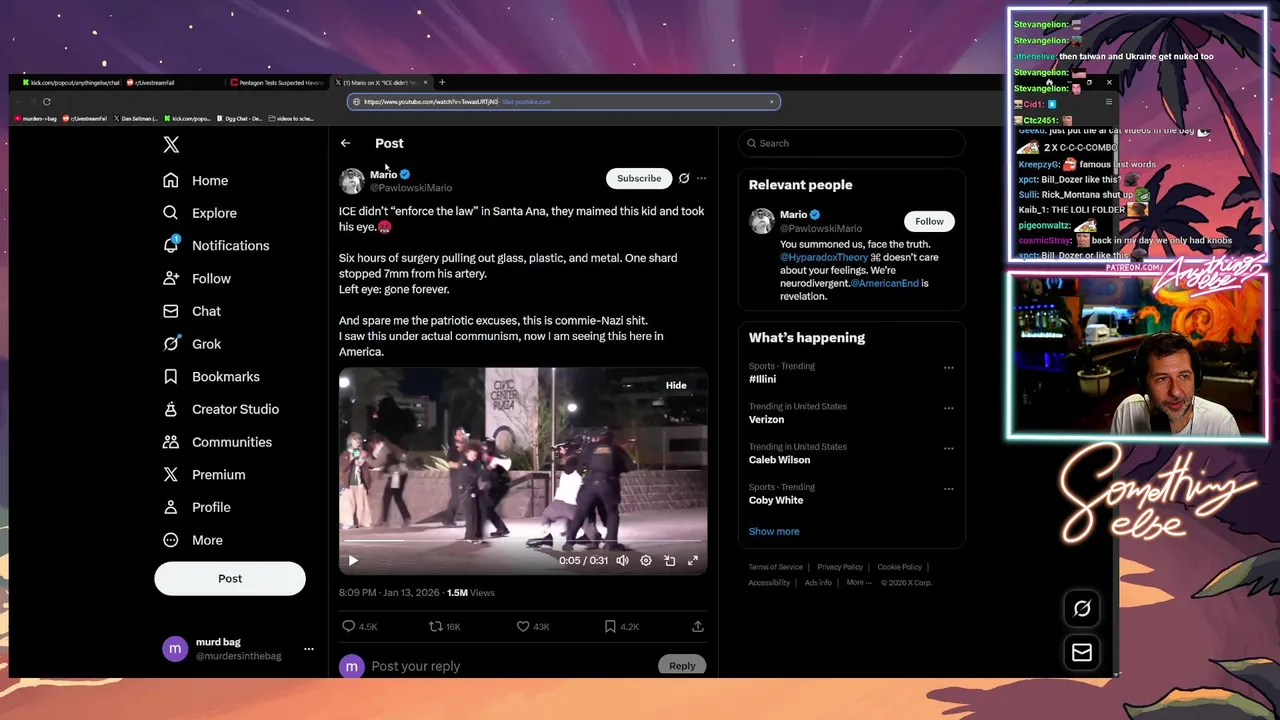Screen dimensions: 1280x720
Task: Click the Grok floating button
Action: (1081, 608)
